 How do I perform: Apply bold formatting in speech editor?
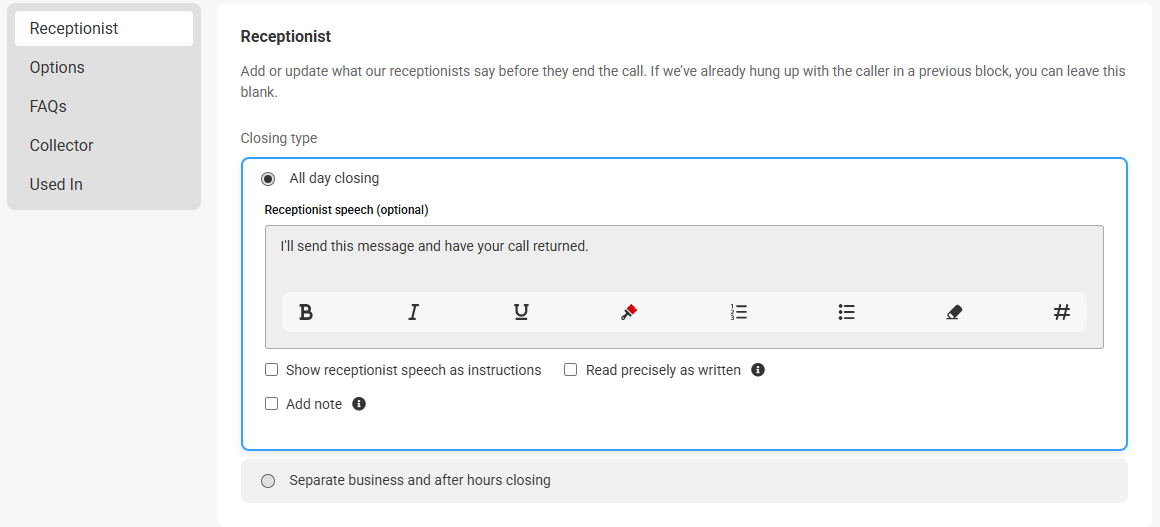(306, 312)
